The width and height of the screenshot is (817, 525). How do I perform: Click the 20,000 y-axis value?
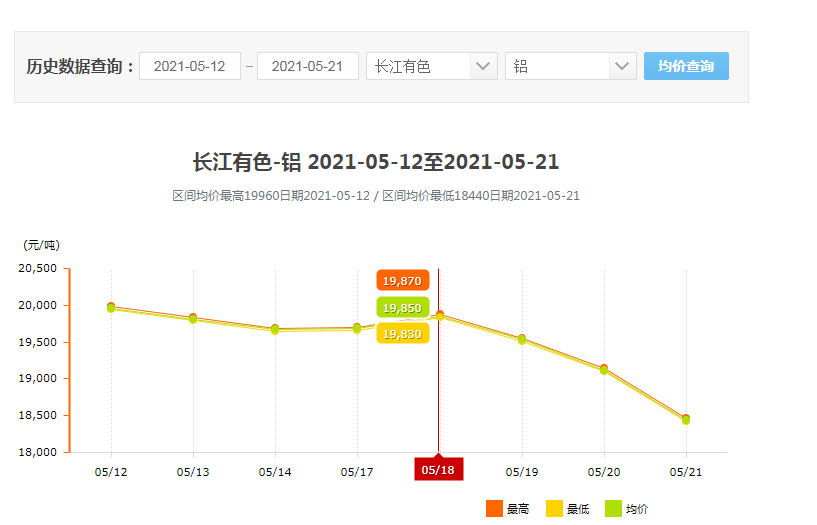coord(38,305)
